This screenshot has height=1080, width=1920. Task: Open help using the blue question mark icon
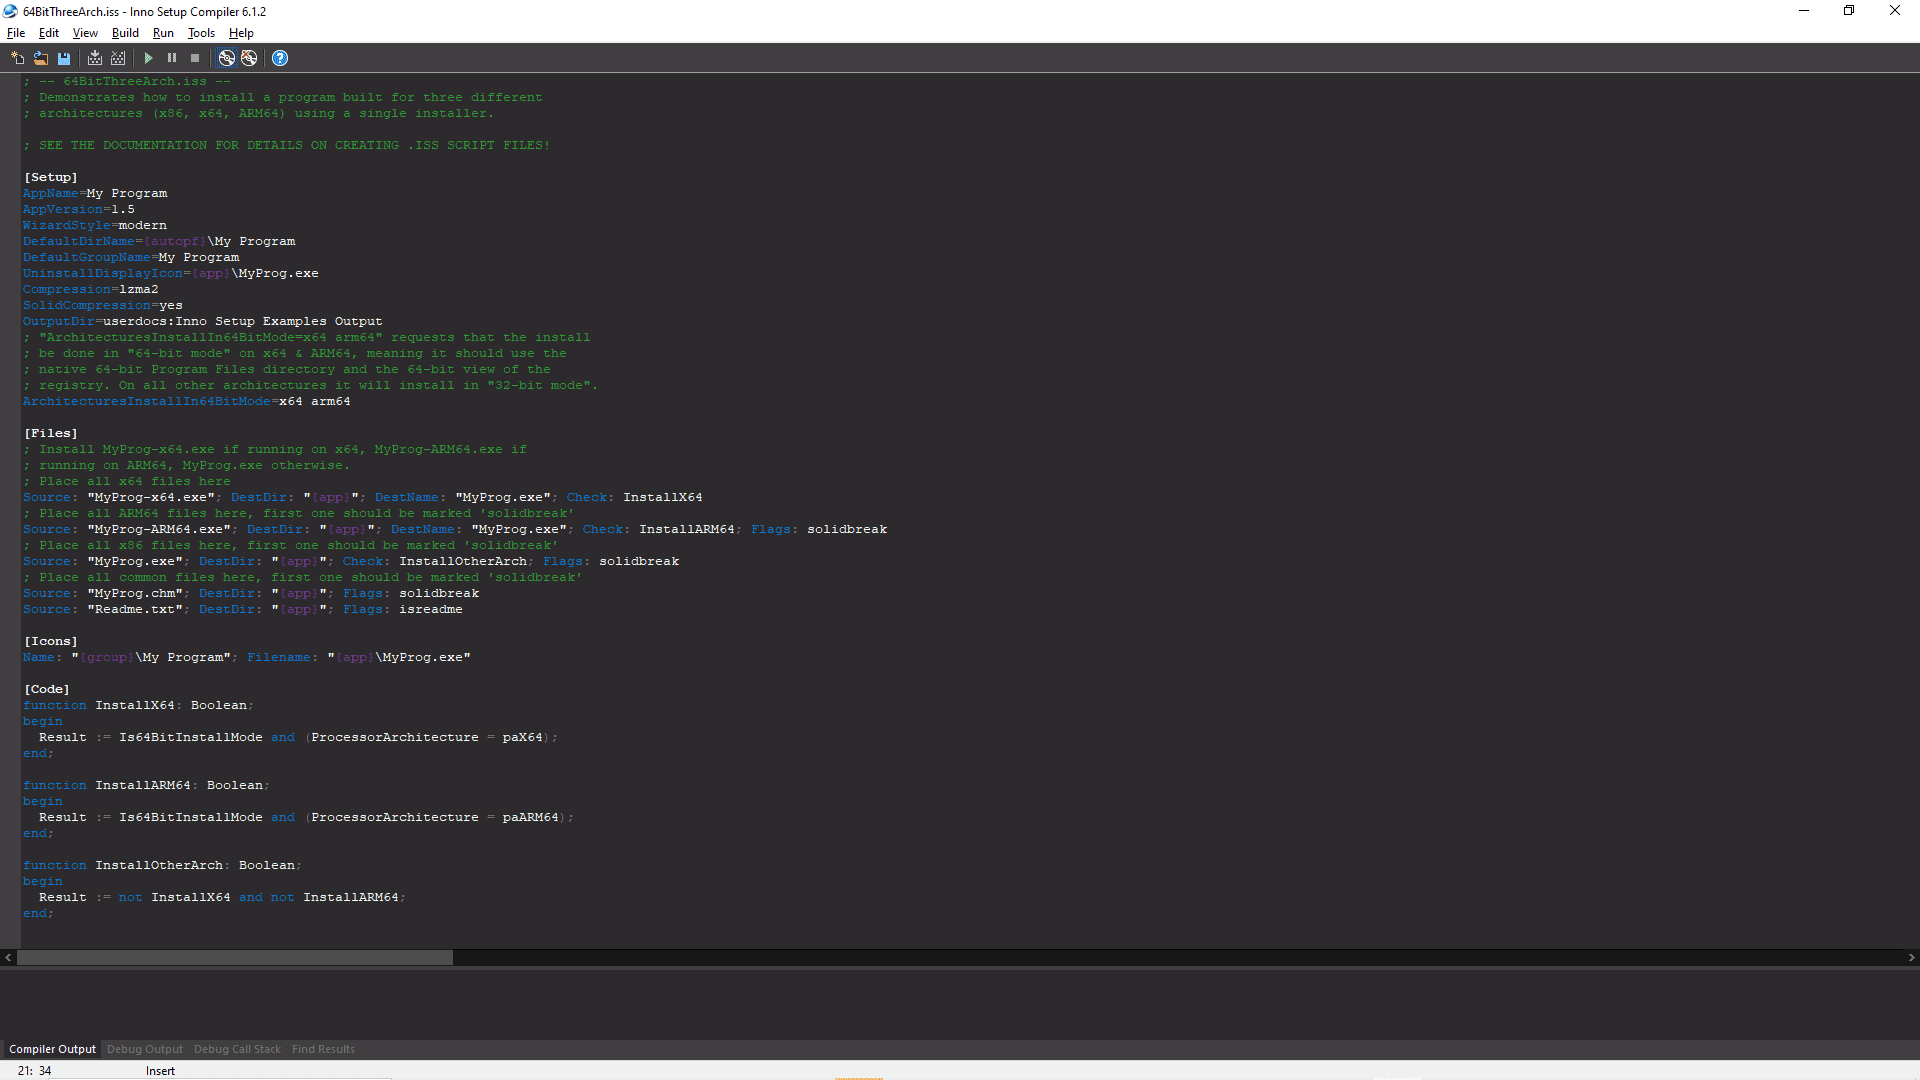tap(280, 58)
